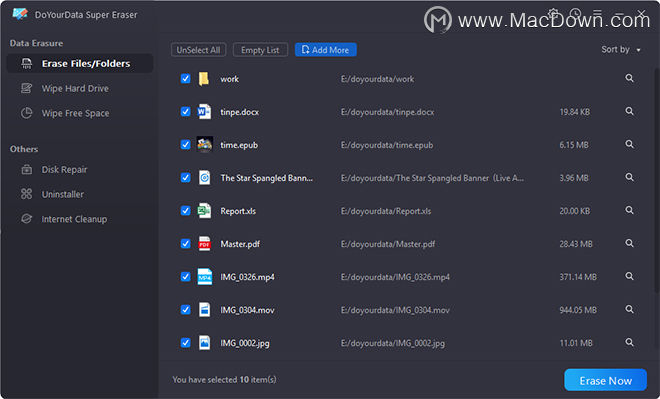
Task: Uncheck the work folder checkbox
Action: (186, 79)
